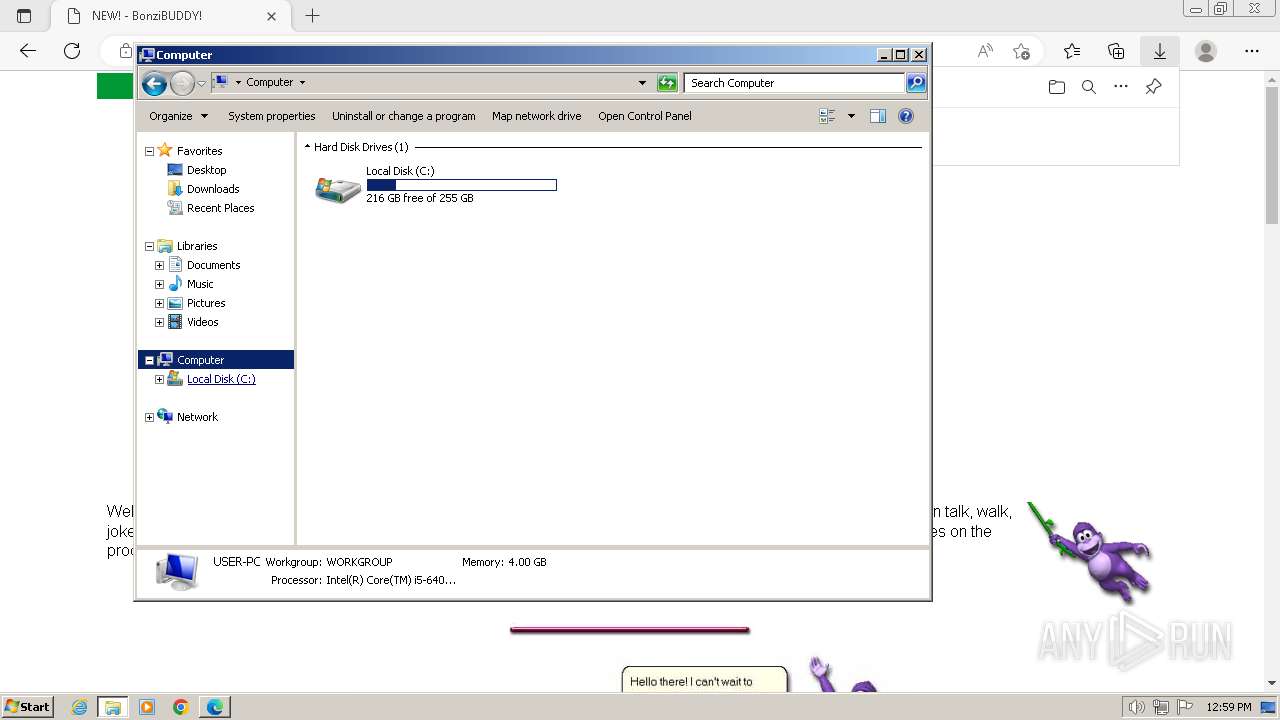Expand the Videos library node
The width and height of the screenshot is (1280, 720).
click(x=159, y=322)
